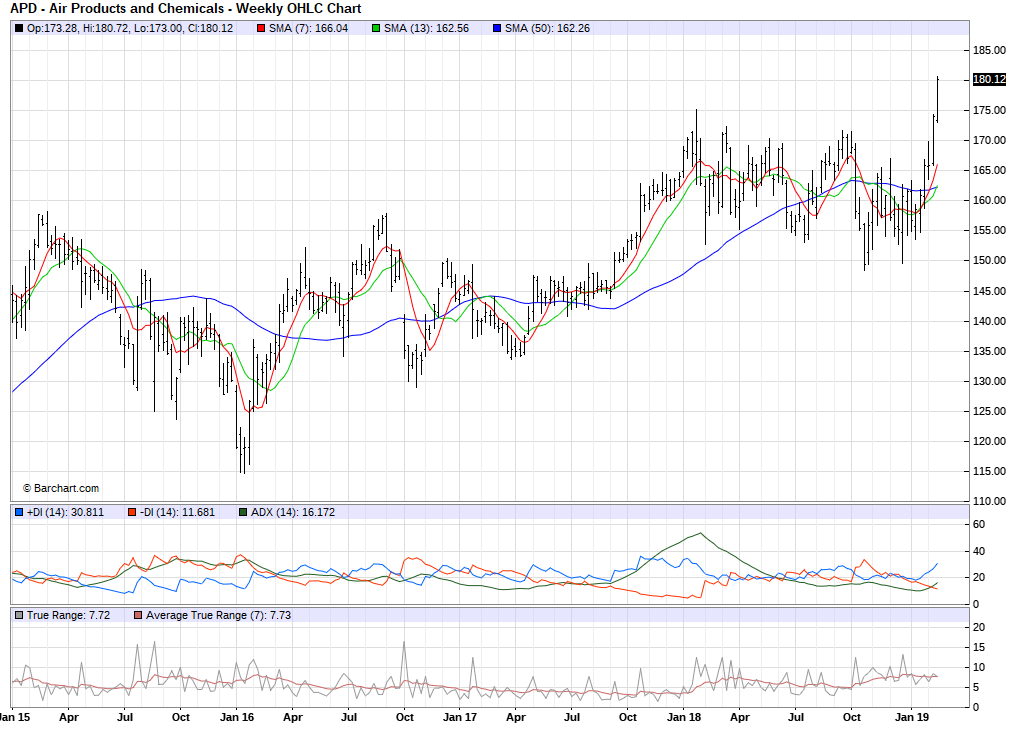Image resolution: width=1011 pixels, height=748 pixels.
Task: Click the Barchart.com copyright text
Action: [x=61, y=489]
